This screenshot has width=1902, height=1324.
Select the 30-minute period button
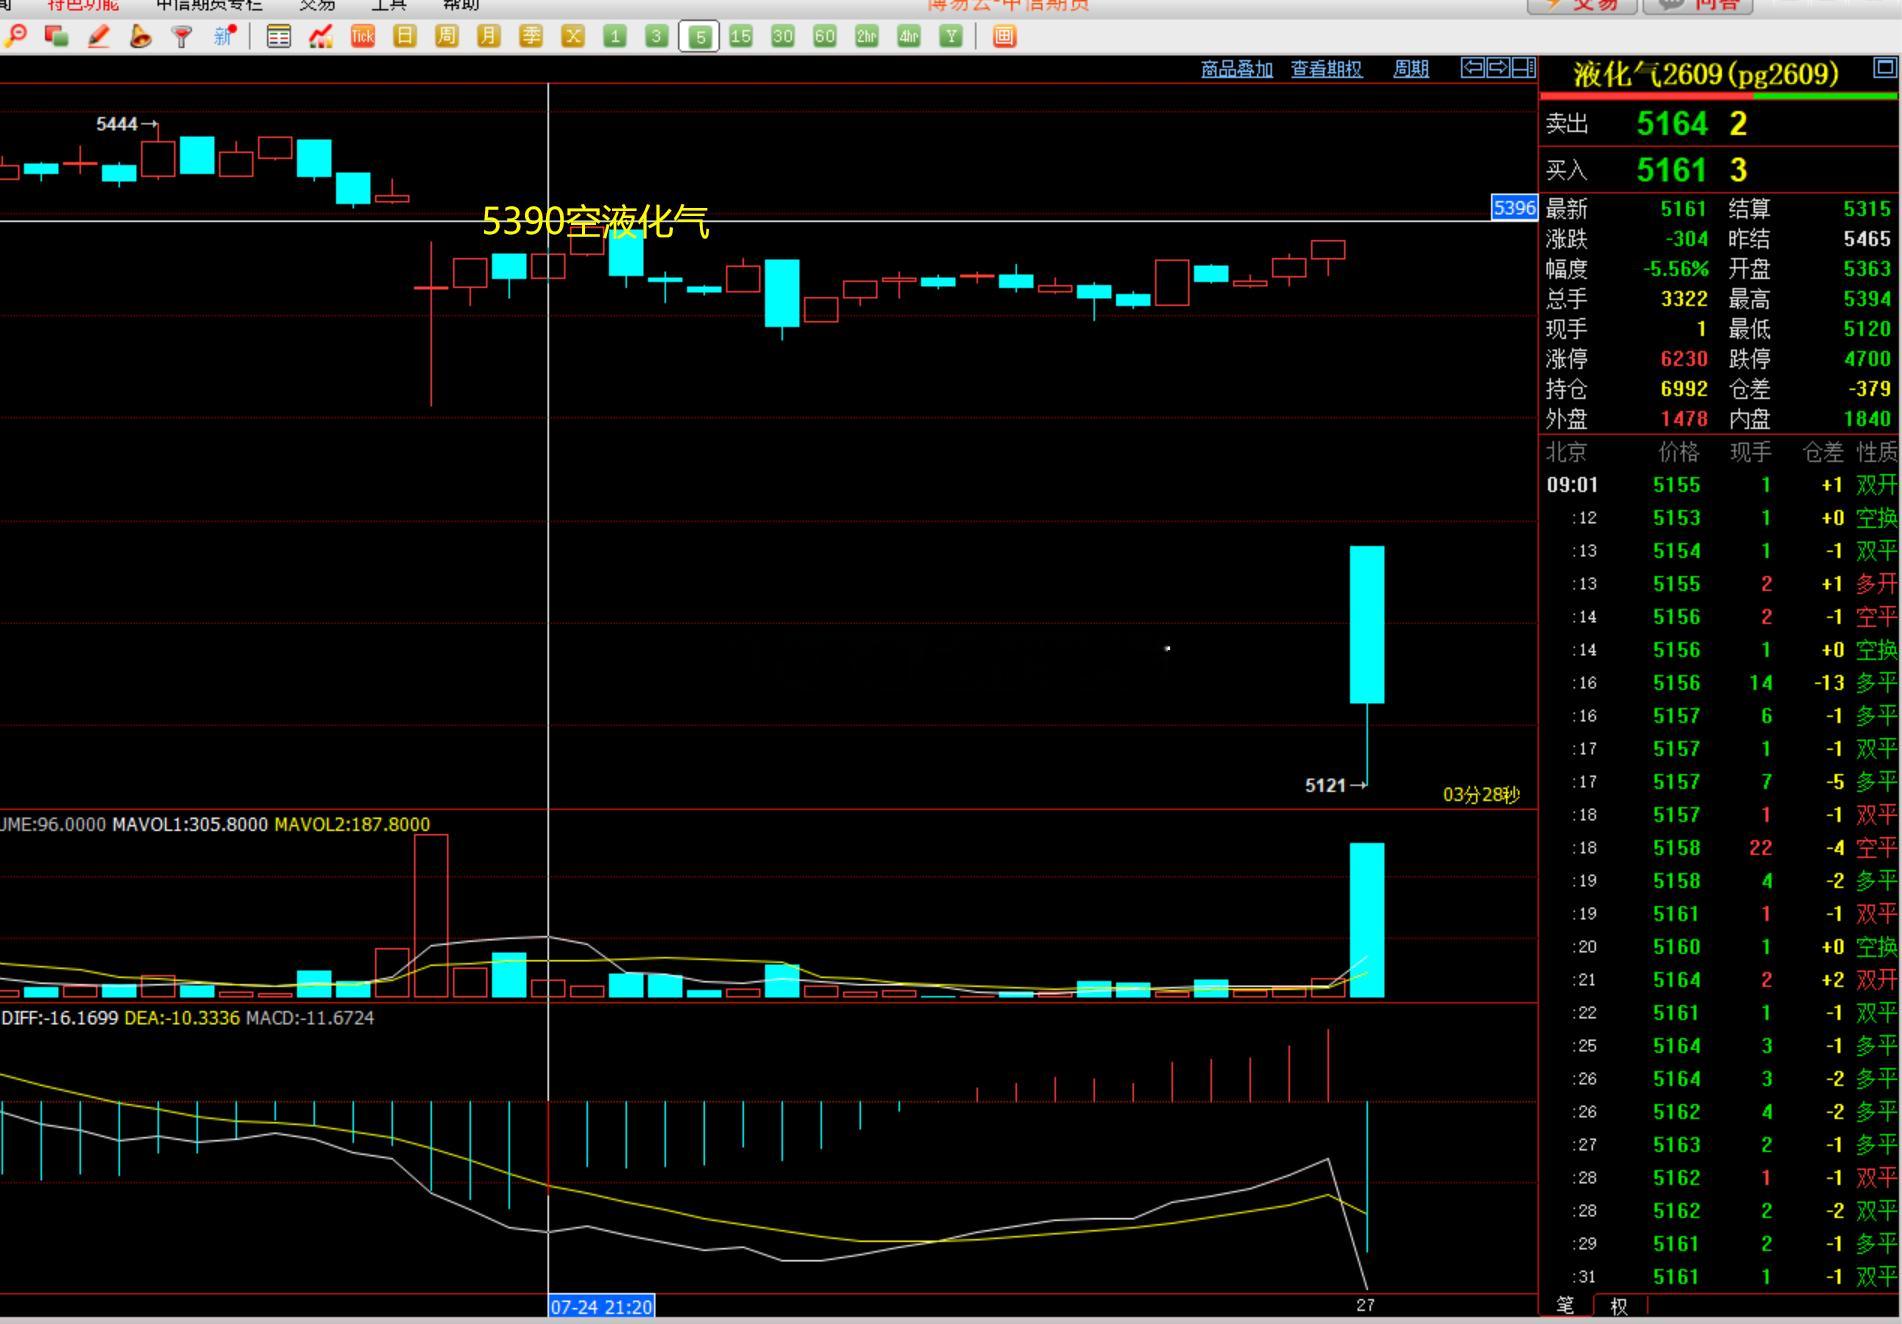pos(783,37)
